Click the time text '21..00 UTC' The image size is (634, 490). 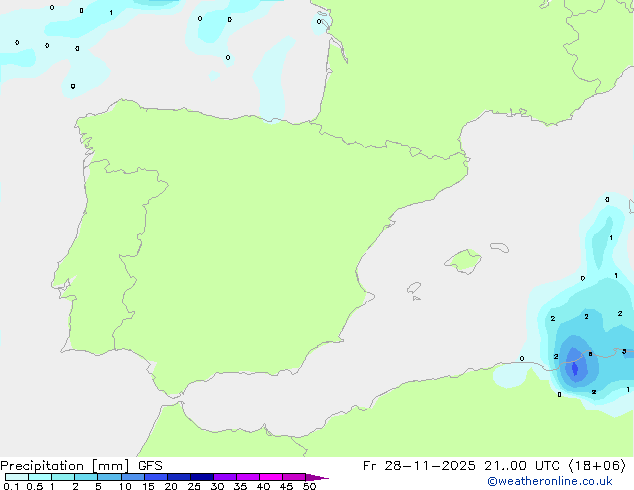point(522,466)
